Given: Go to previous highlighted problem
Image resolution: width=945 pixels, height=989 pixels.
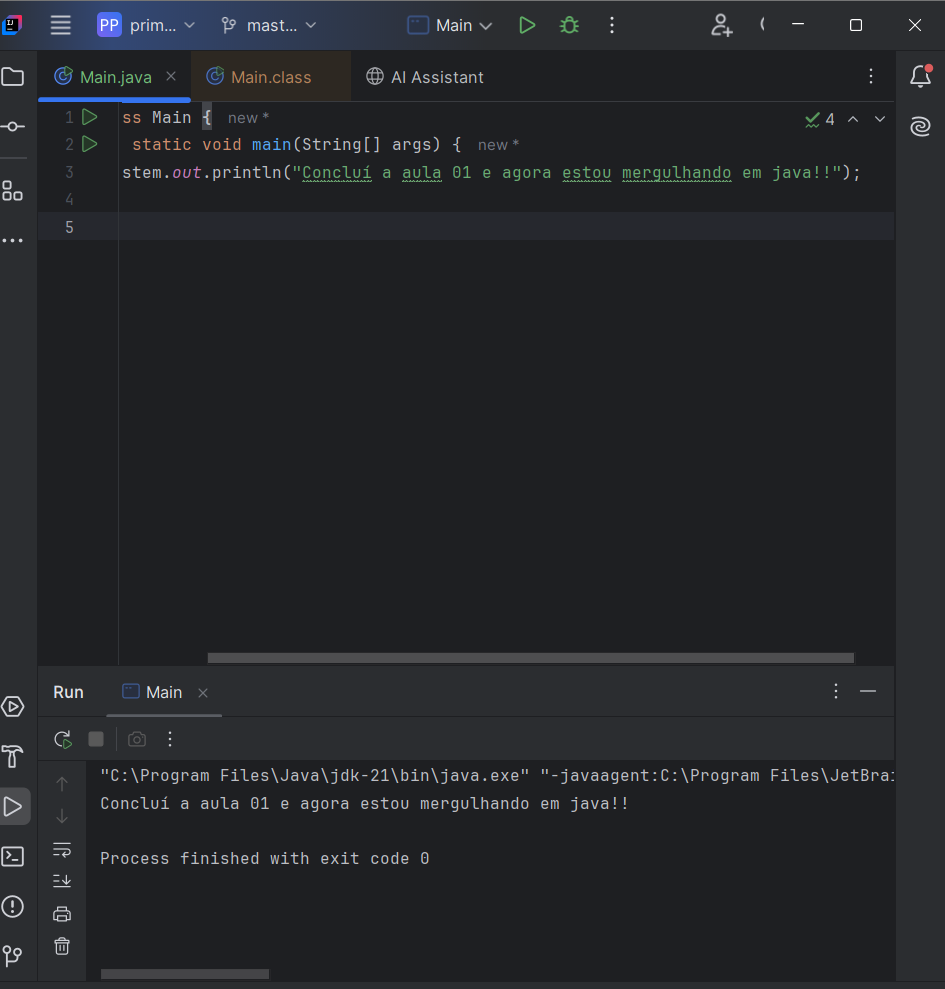Looking at the screenshot, I should tap(853, 119).
